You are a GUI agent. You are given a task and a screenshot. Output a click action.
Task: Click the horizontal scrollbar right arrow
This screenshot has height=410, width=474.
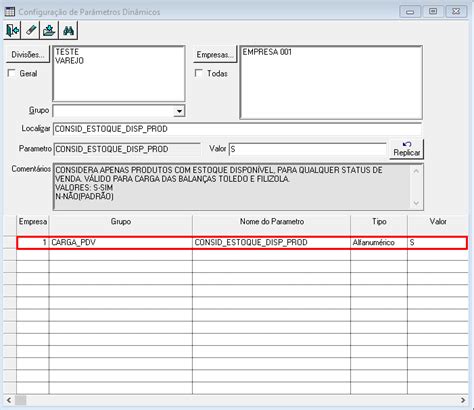coord(463,400)
